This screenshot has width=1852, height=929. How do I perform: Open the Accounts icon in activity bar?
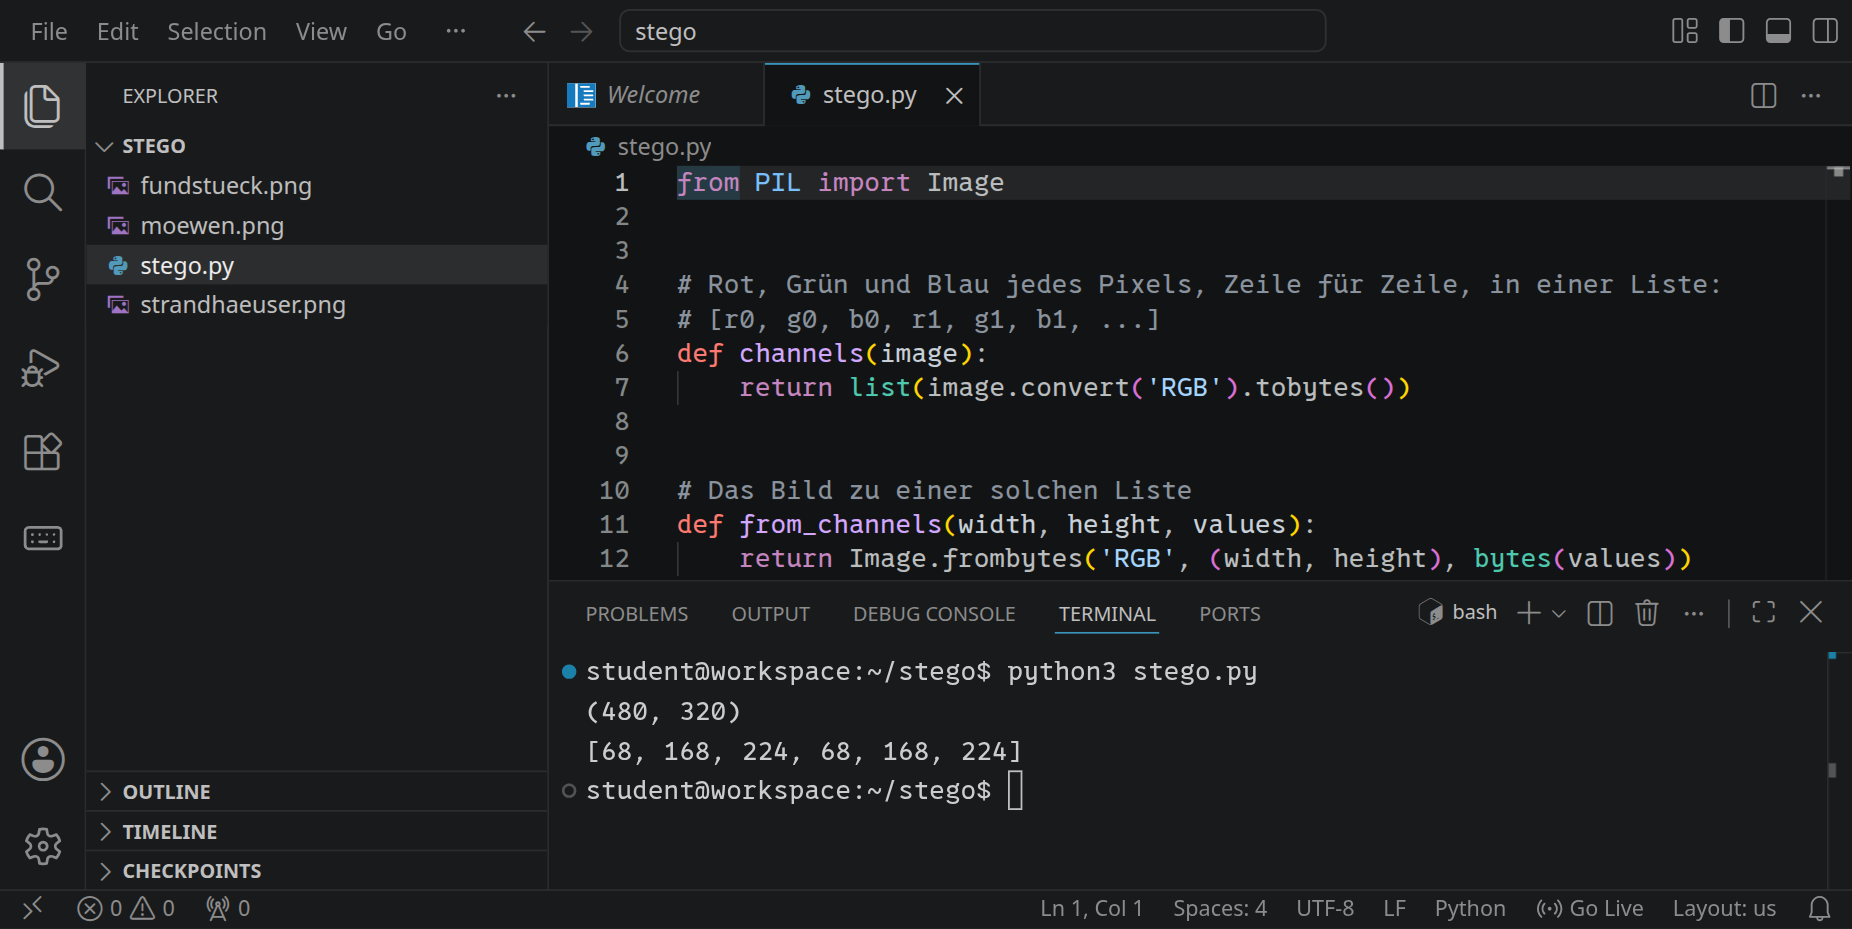pyautogui.click(x=43, y=760)
